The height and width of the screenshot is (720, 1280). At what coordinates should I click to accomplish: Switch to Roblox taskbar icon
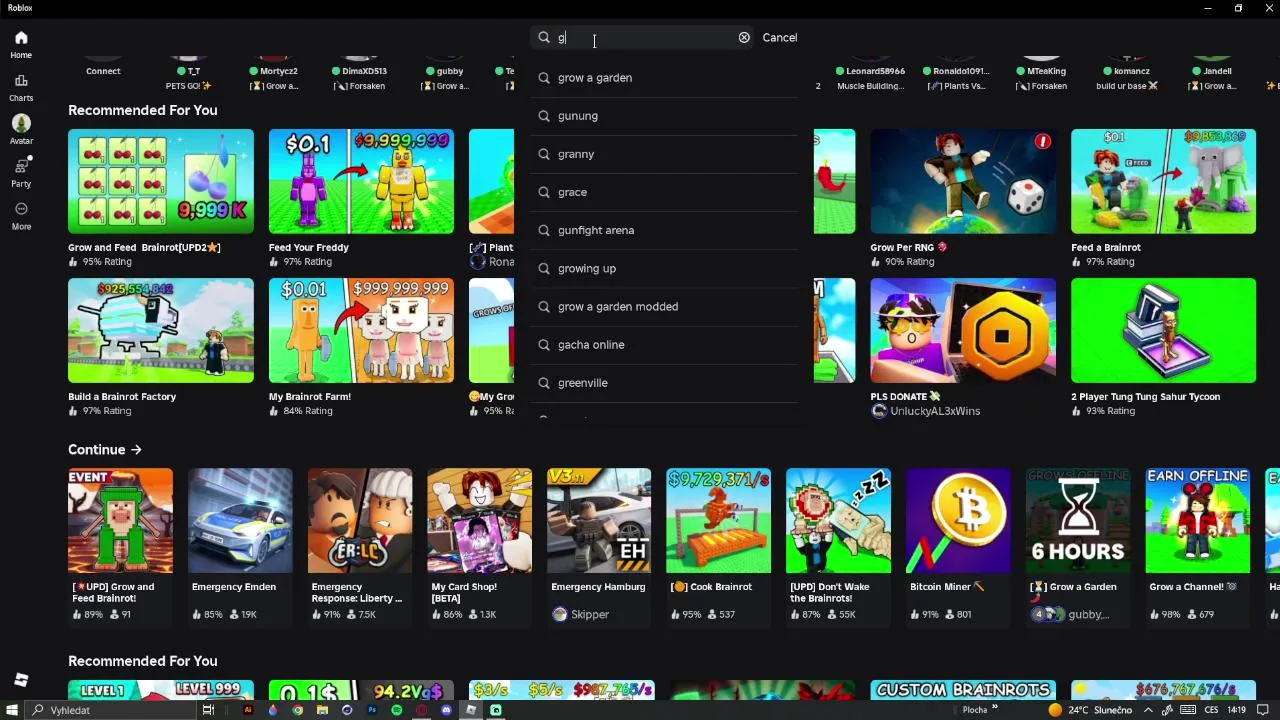click(471, 710)
